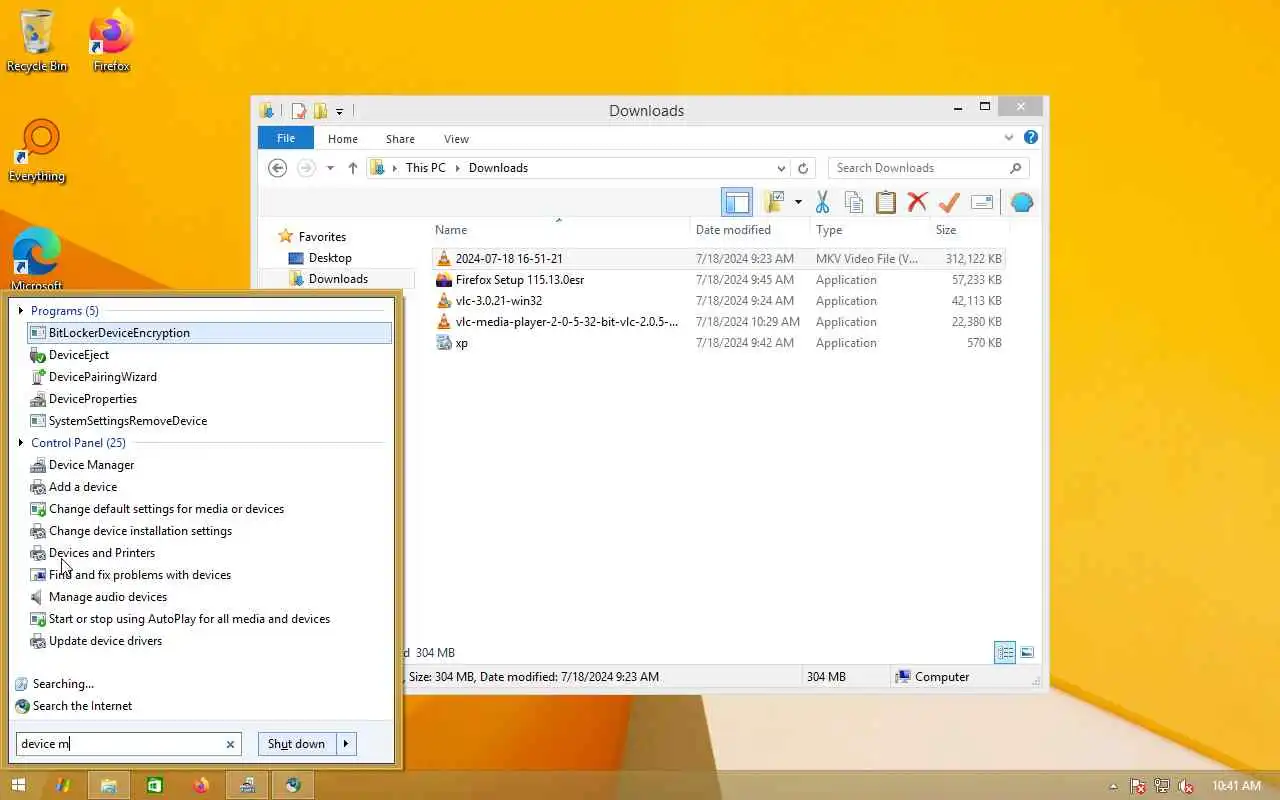
Task: Select Desktop under Favorites
Action: click(x=330, y=258)
